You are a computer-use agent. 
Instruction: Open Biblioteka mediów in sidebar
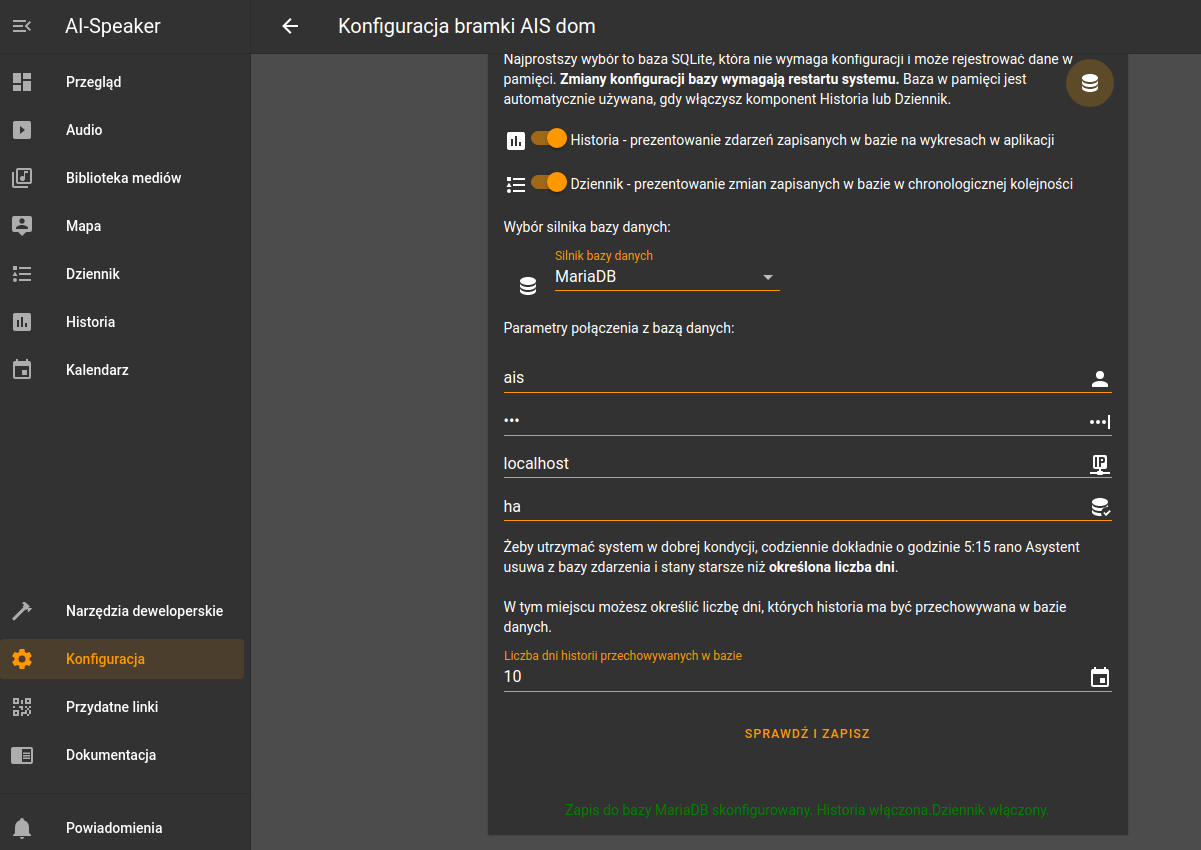[x=123, y=178]
